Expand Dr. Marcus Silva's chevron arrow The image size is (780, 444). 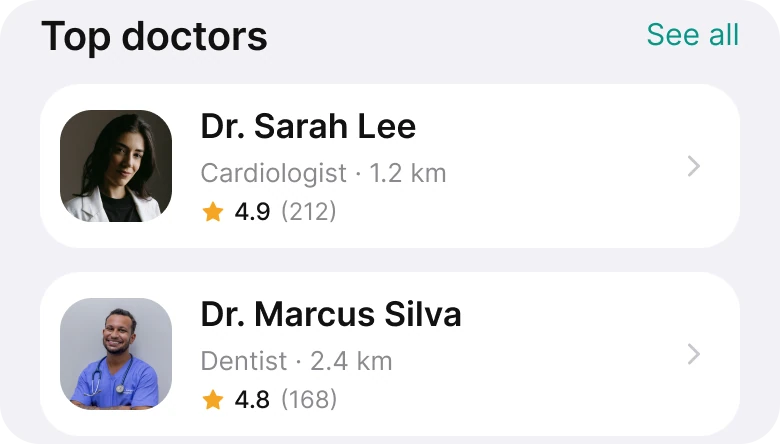(694, 354)
